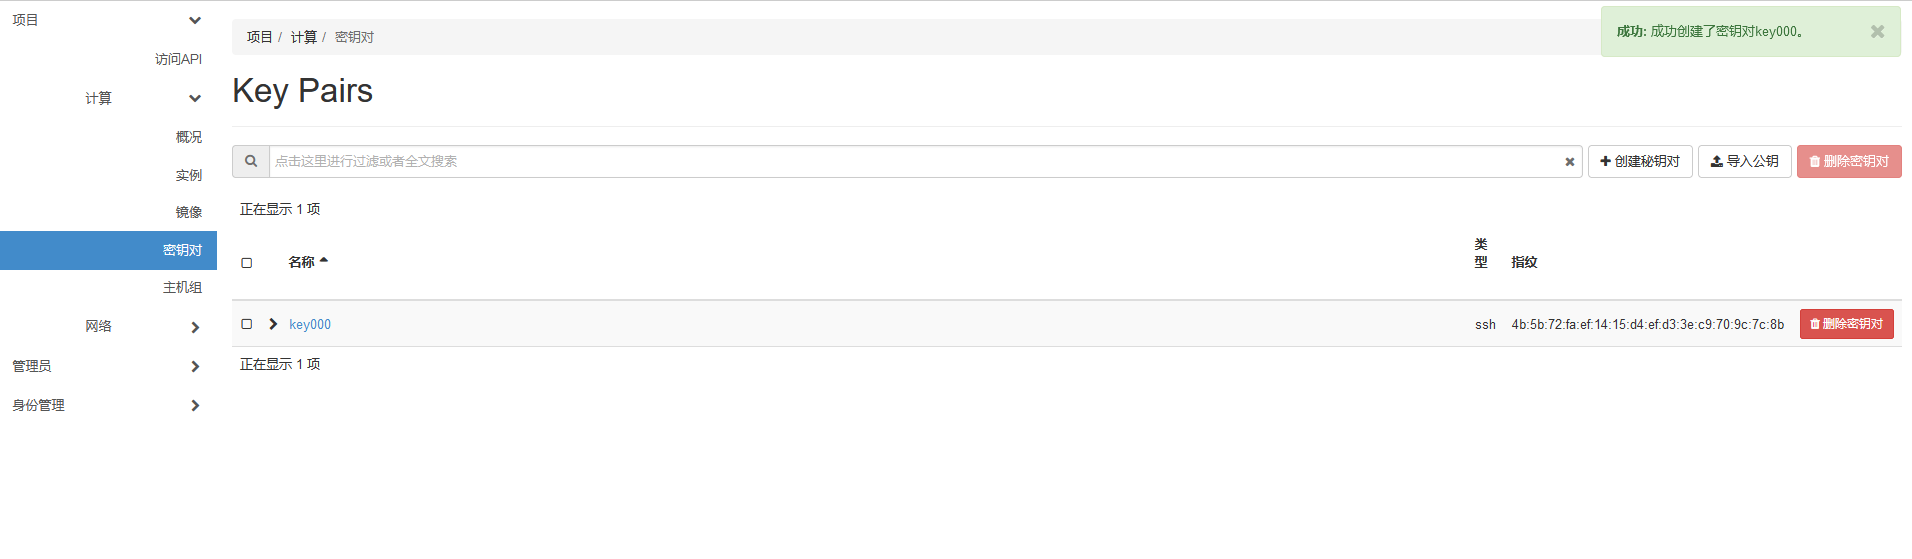The height and width of the screenshot is (559, 1912).
Task: Open 镜像 in the sidebar
Action: 188,212
